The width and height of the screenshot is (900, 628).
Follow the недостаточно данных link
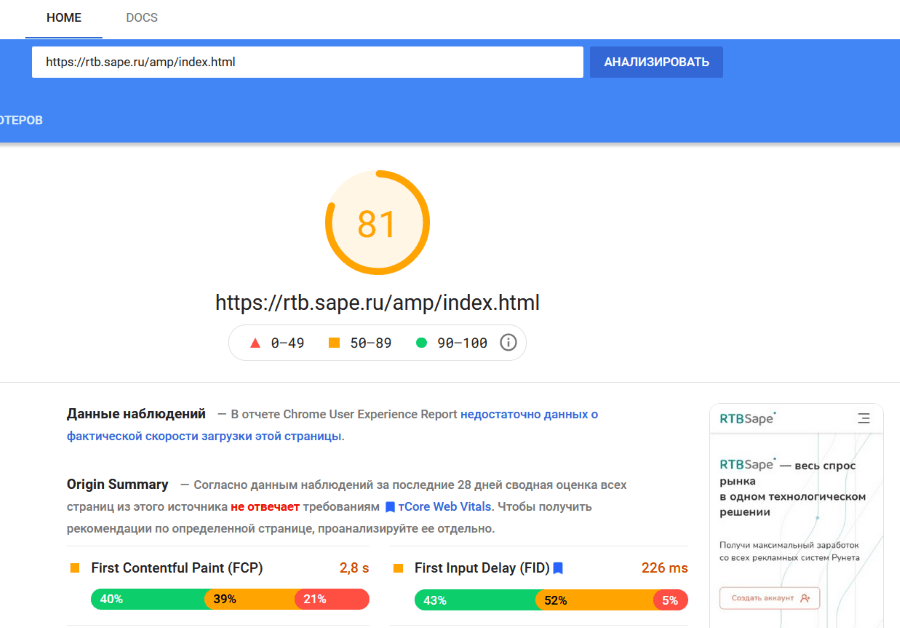point(529,414)
